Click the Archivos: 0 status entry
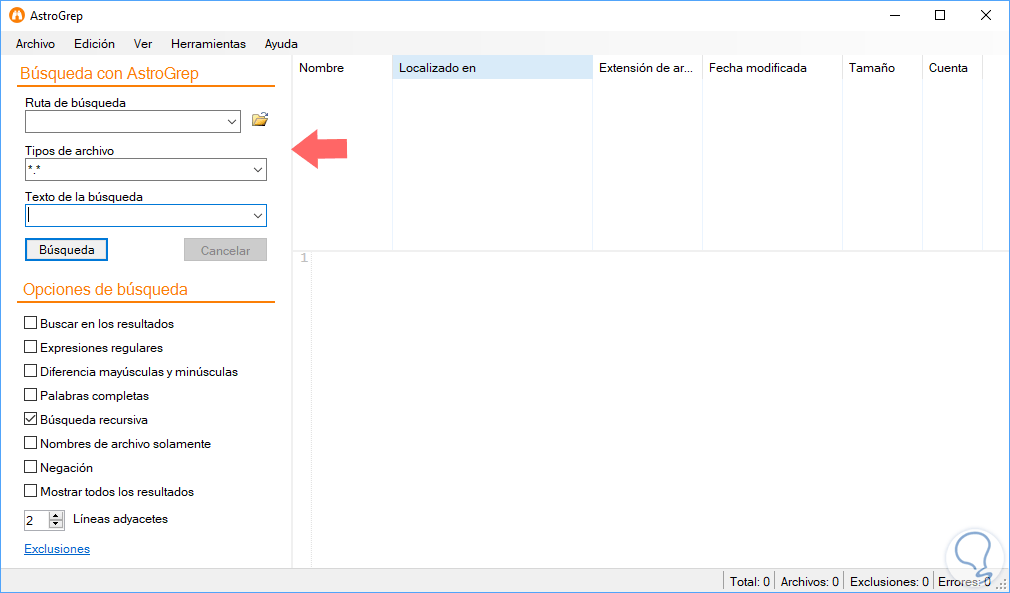1010x593 pixels. coord(810,581)
